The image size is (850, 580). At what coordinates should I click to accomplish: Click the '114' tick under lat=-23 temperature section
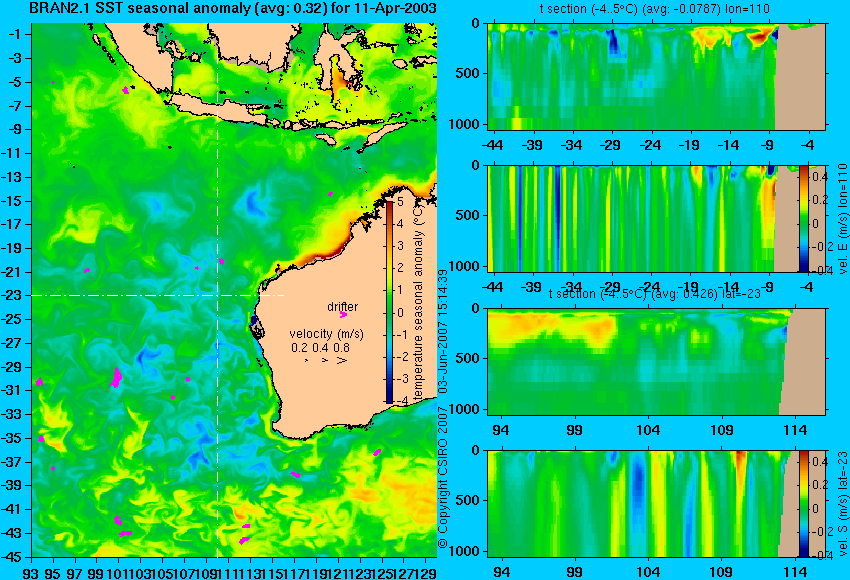pos(795,430)
